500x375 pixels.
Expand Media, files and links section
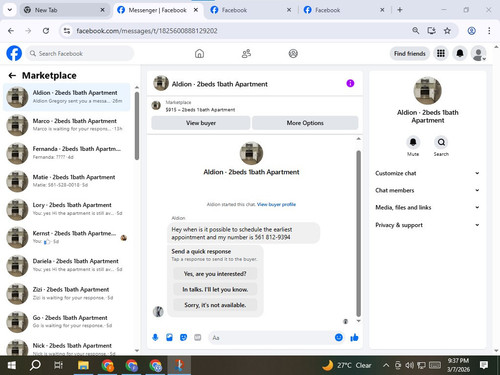point(427,207)
